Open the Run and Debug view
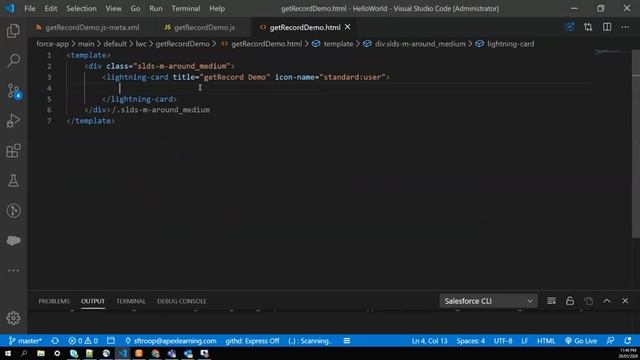Screen dimensions: 640x360 pos(13,120)
